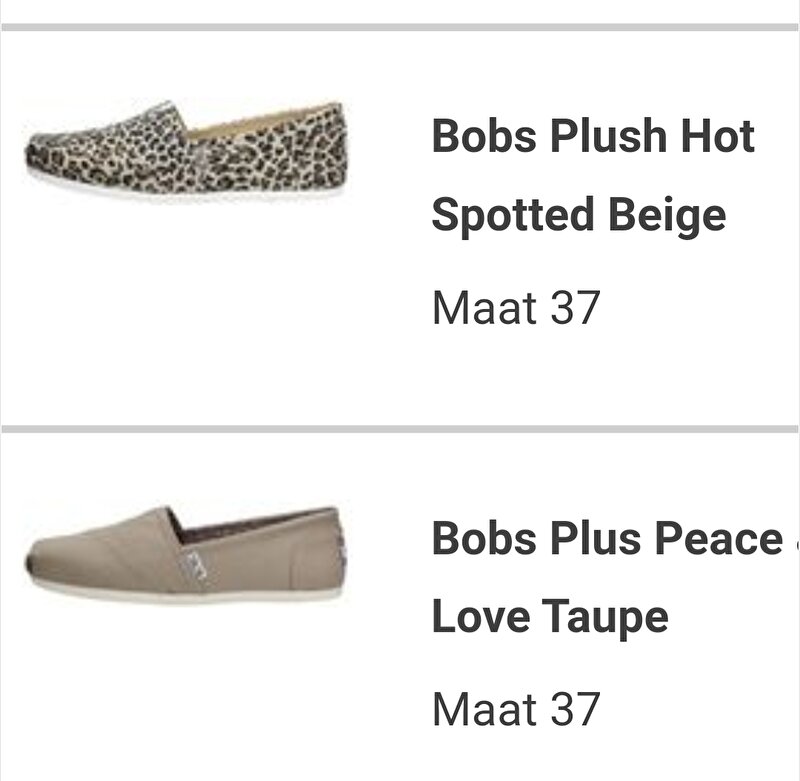Tap the gray divider above the first product

tap(400, 27)
